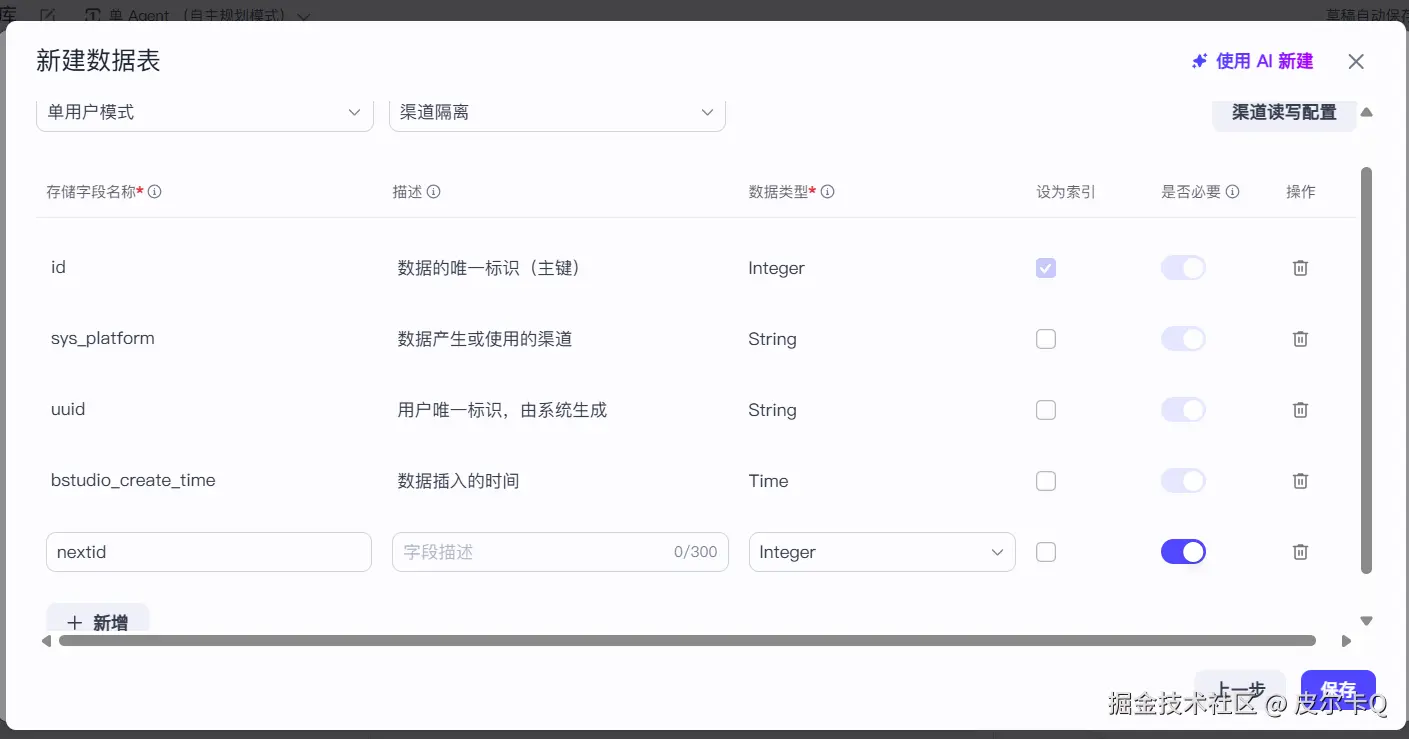
Task: Click the uuid field name
Action: [x=68, y=409]
